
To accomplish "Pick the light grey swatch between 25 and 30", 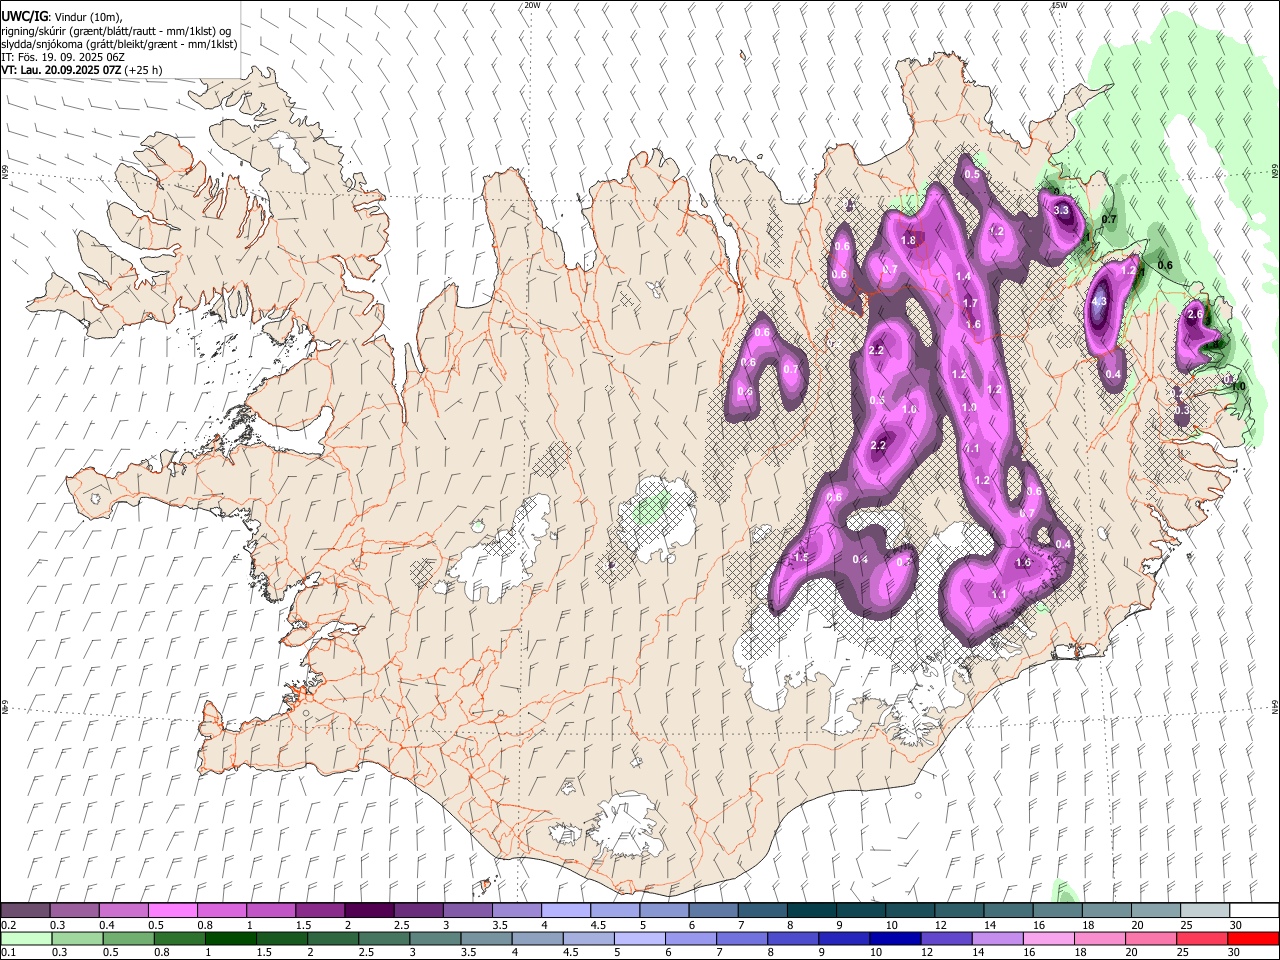I will (1204, 911).
